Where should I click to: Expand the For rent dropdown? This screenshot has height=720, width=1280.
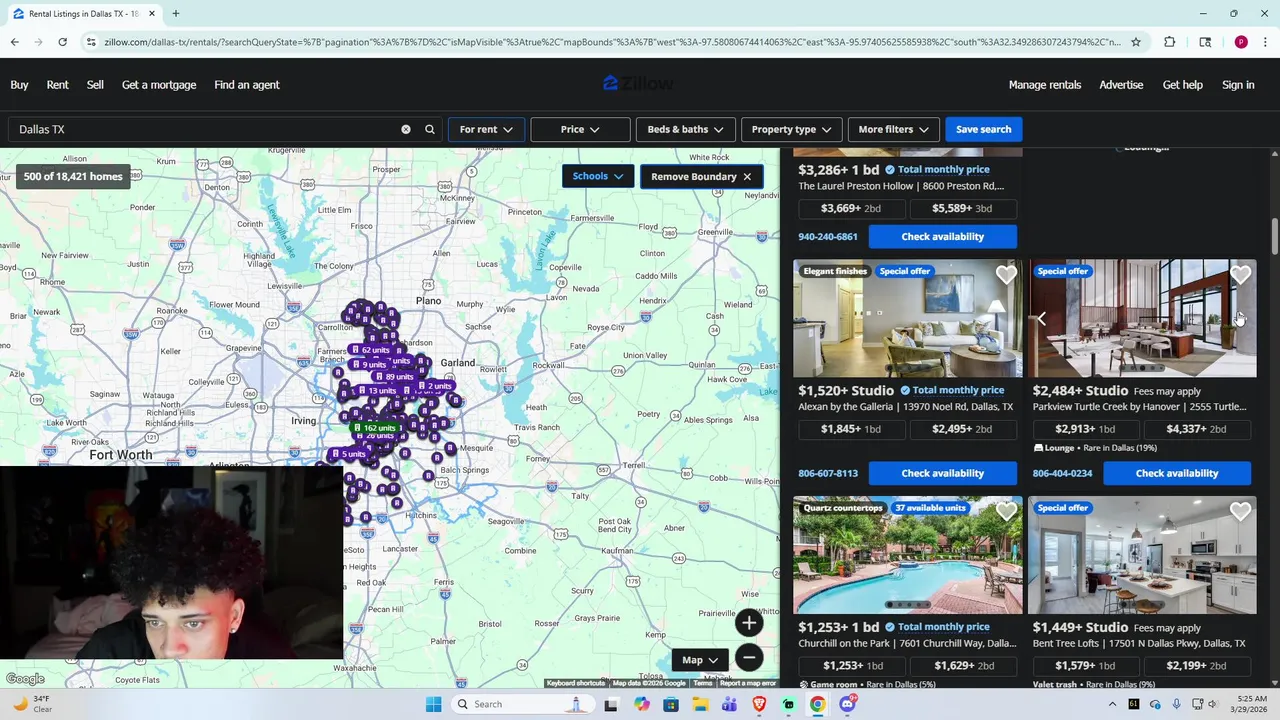coord(486,129)
